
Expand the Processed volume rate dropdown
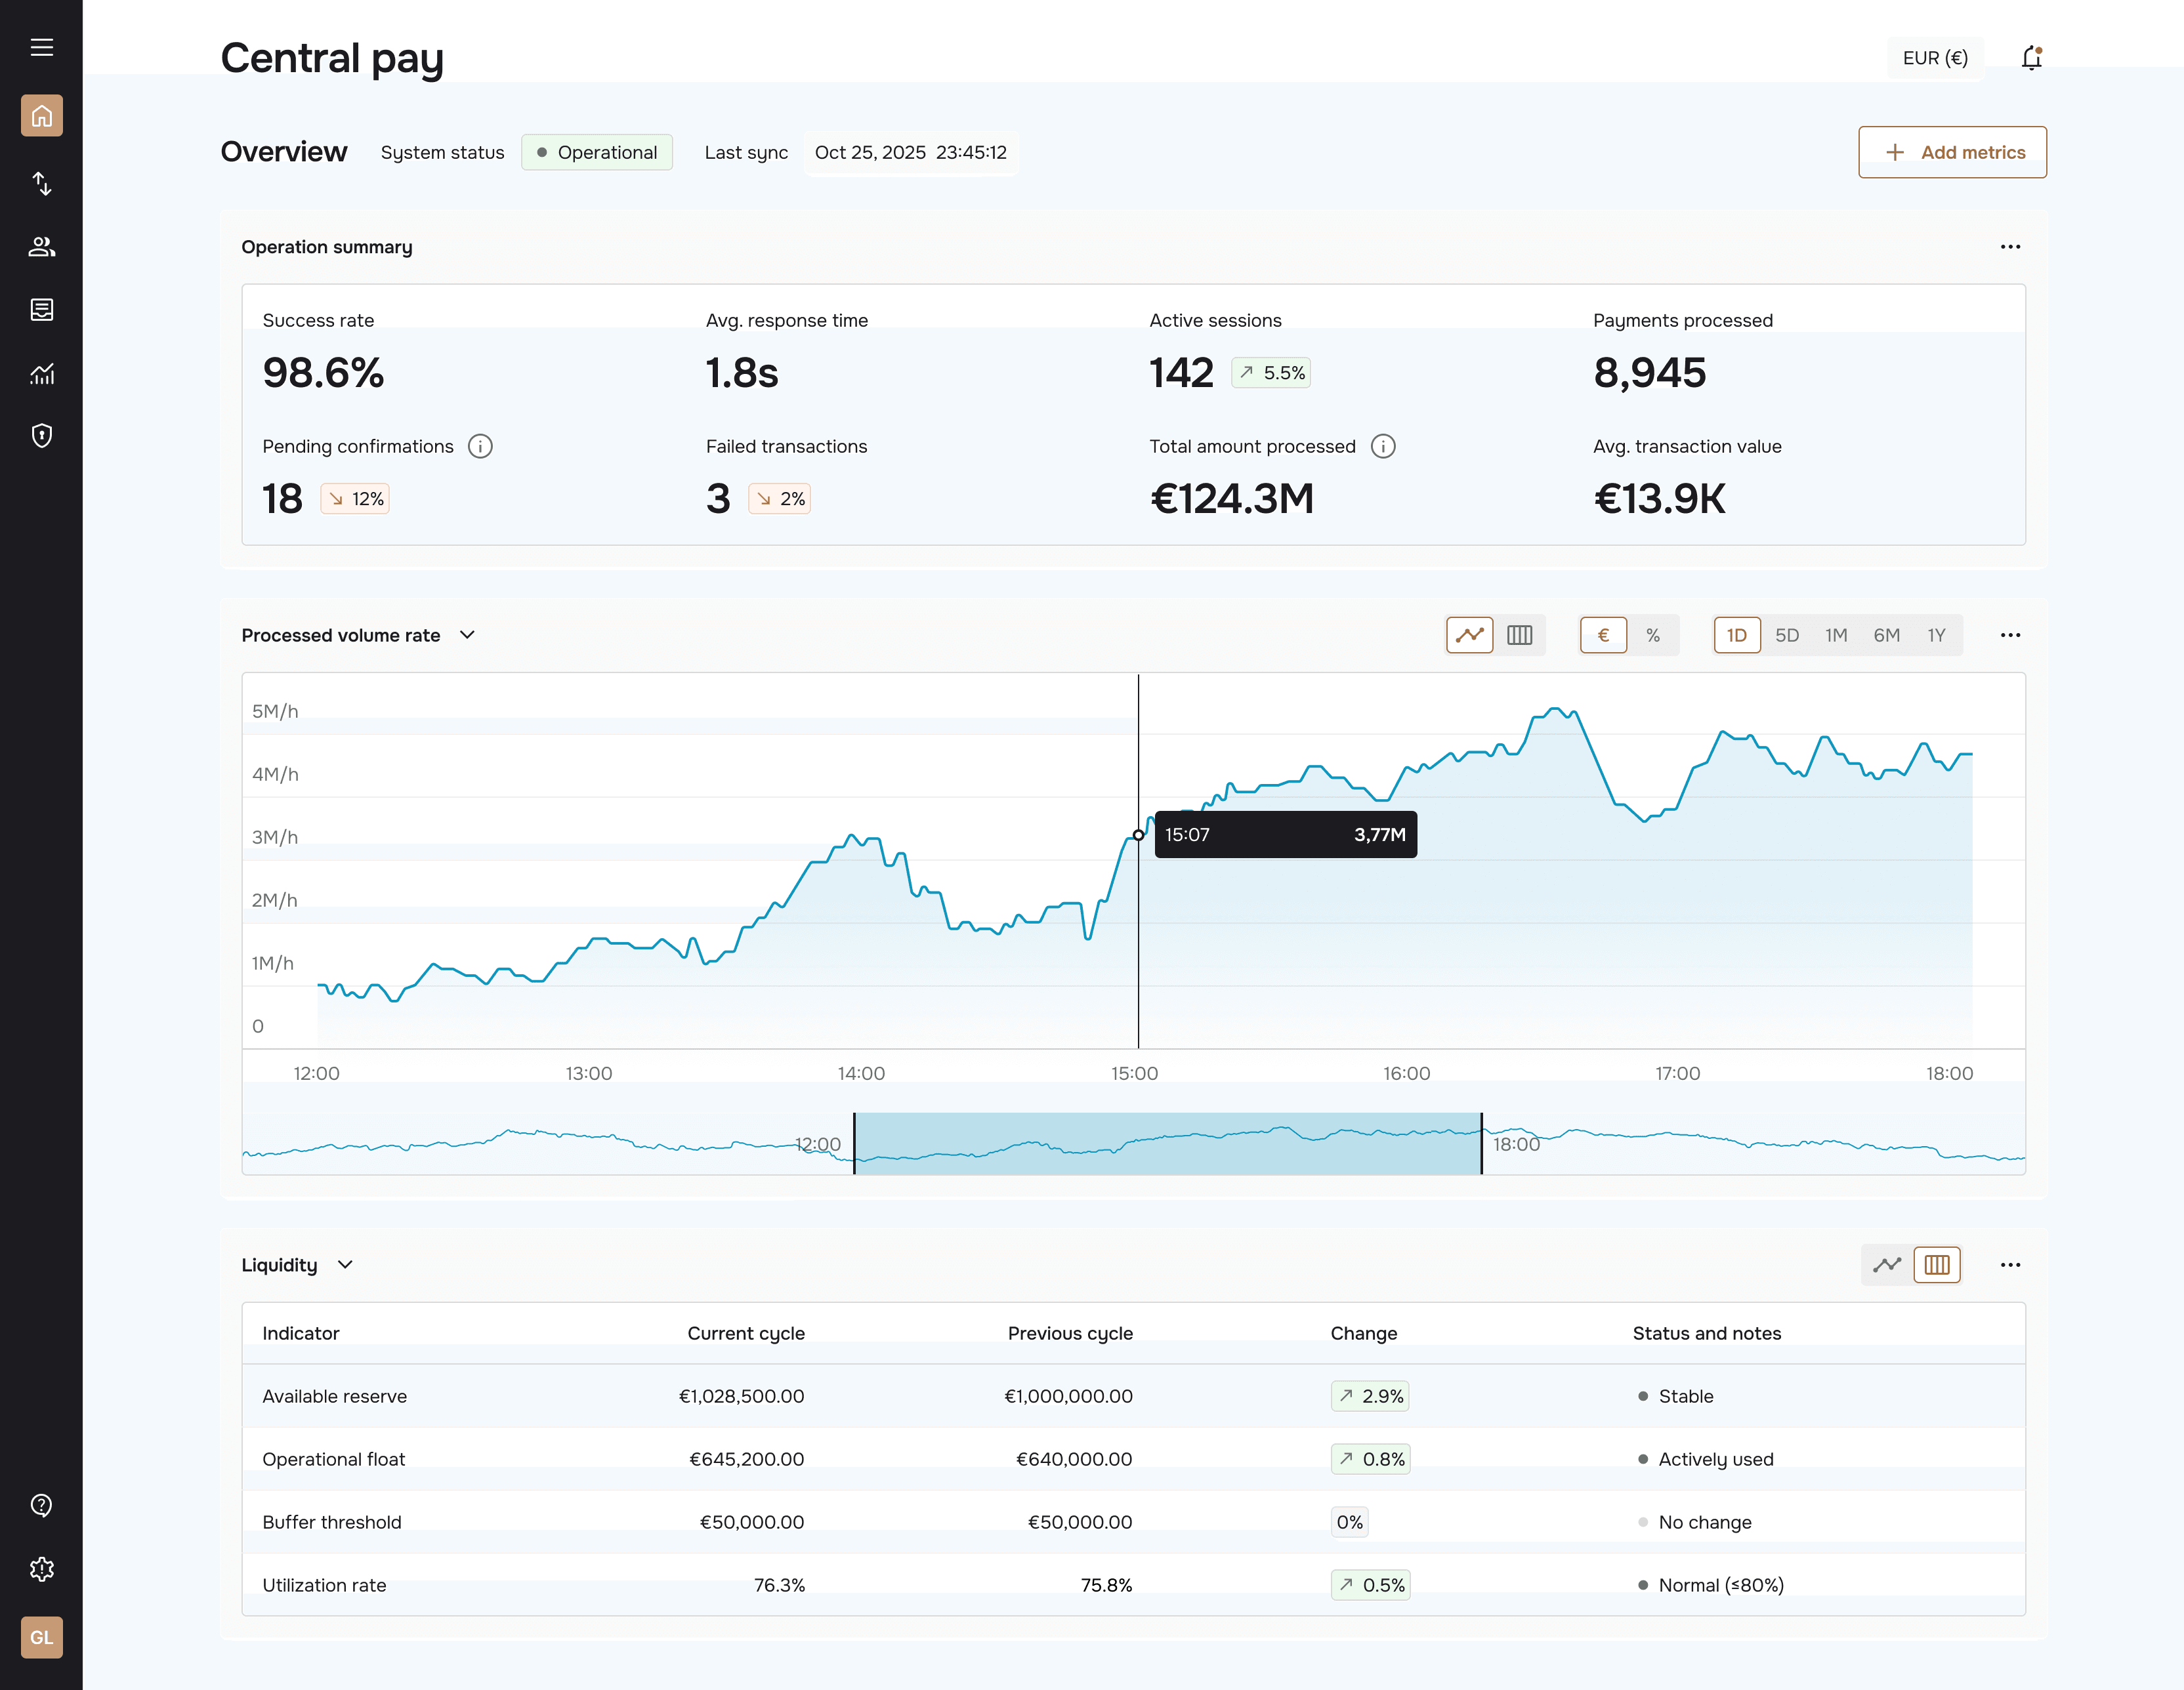(467, 635)
